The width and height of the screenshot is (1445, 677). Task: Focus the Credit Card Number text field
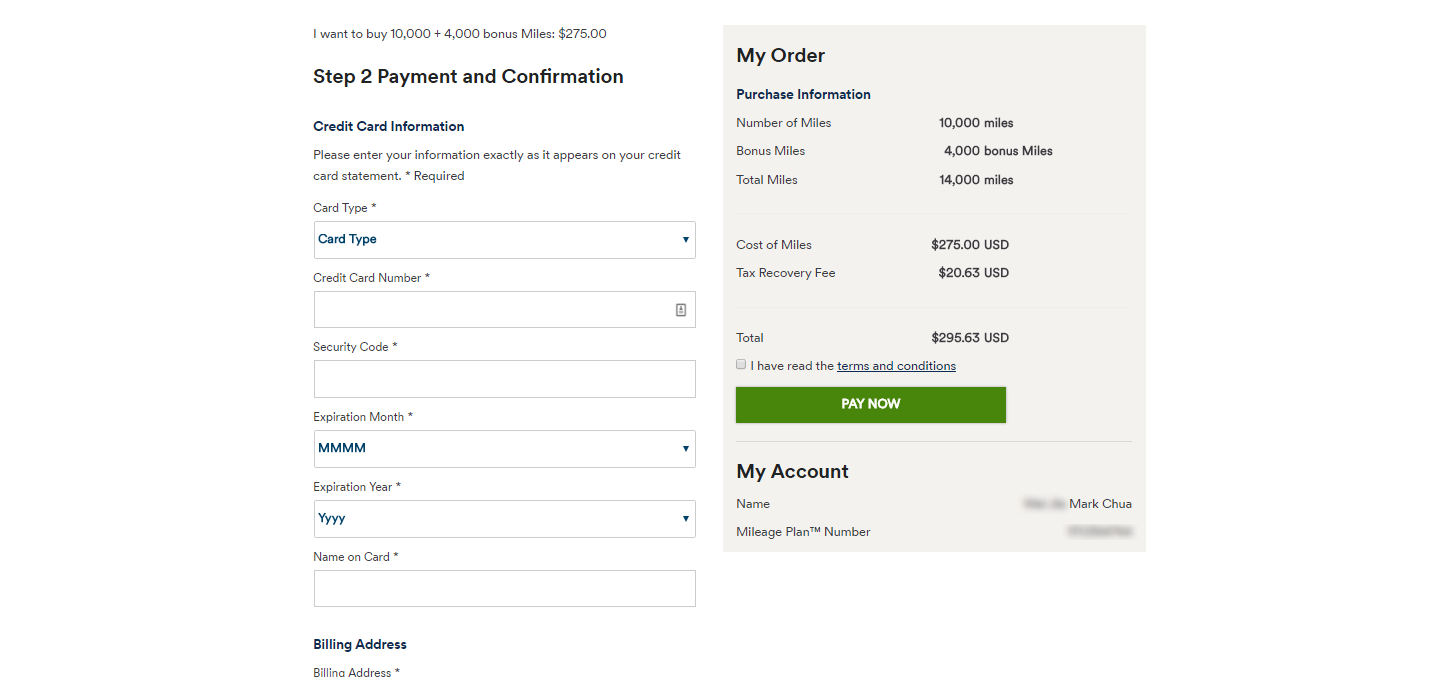[x=492, y=310]
